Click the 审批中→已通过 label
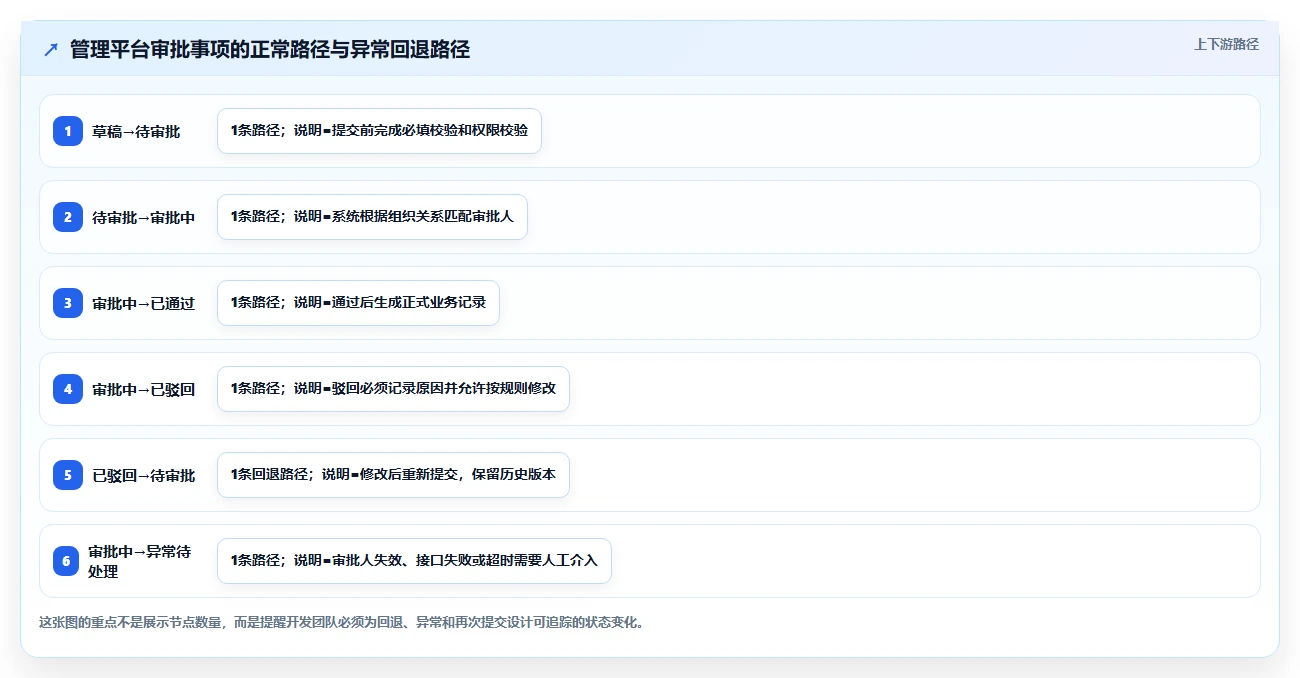Viewport: 1300px width, 678px height. [x=144, y=303]
